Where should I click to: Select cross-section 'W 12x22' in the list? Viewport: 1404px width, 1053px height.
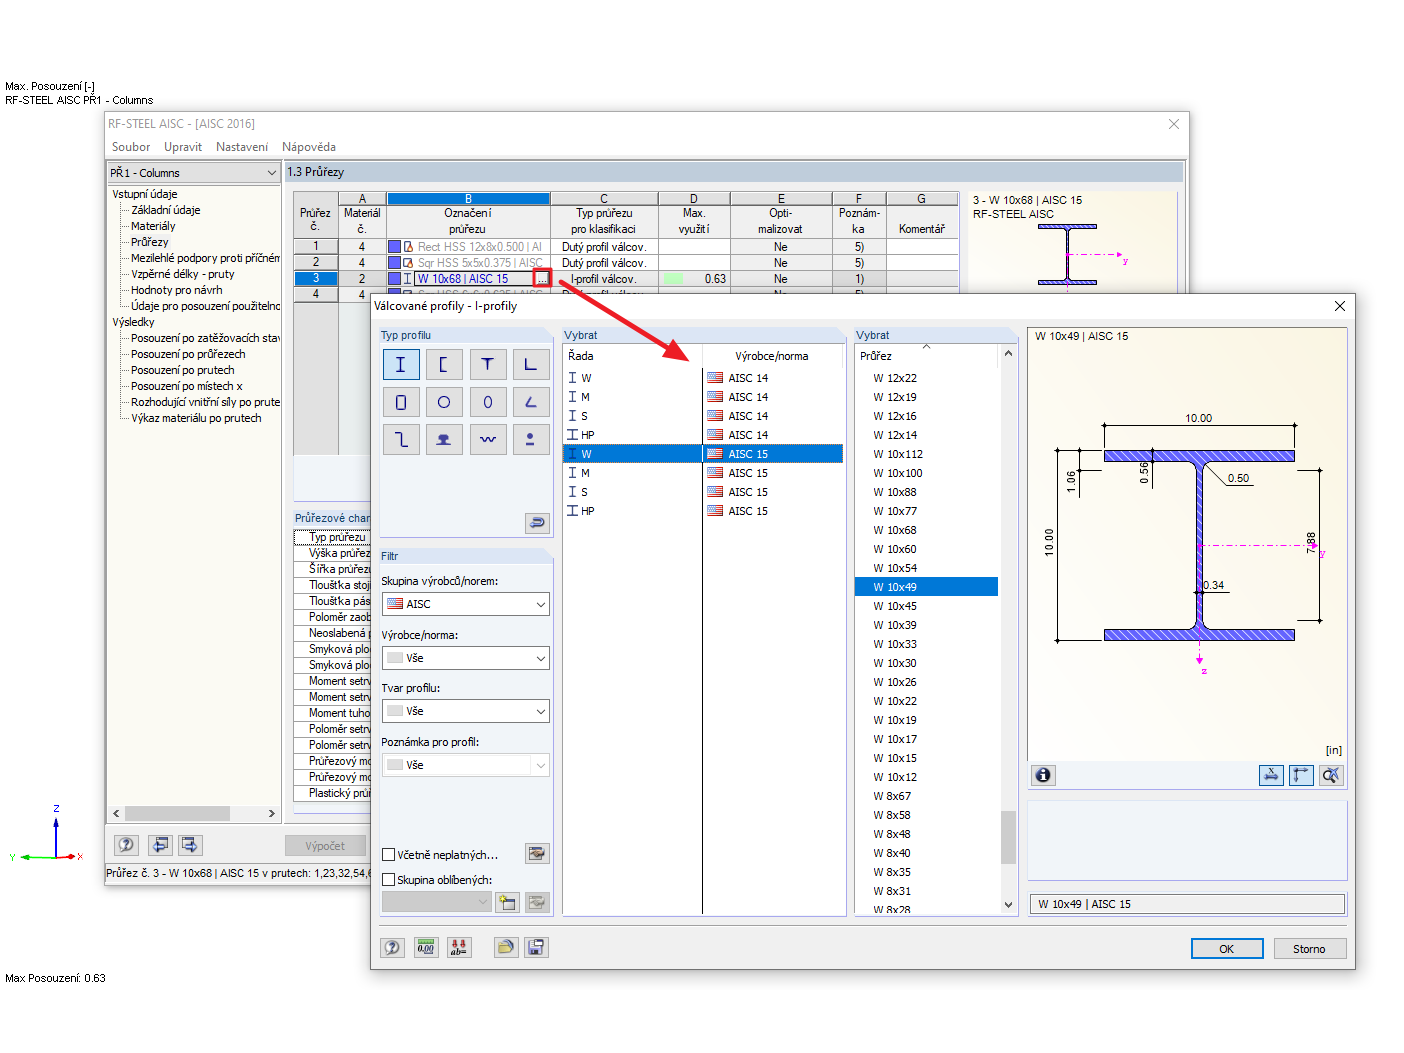[x=927, y=378]
